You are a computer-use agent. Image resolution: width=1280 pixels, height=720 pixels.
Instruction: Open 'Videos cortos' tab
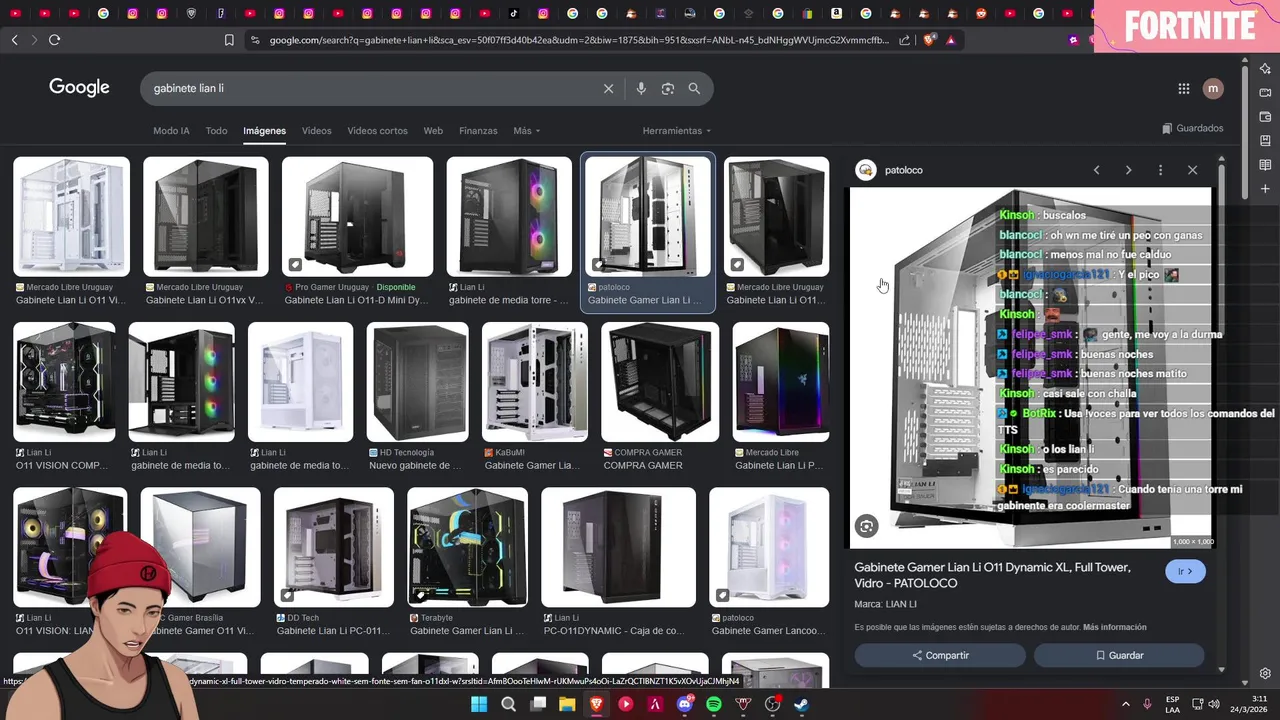(377, 131)
